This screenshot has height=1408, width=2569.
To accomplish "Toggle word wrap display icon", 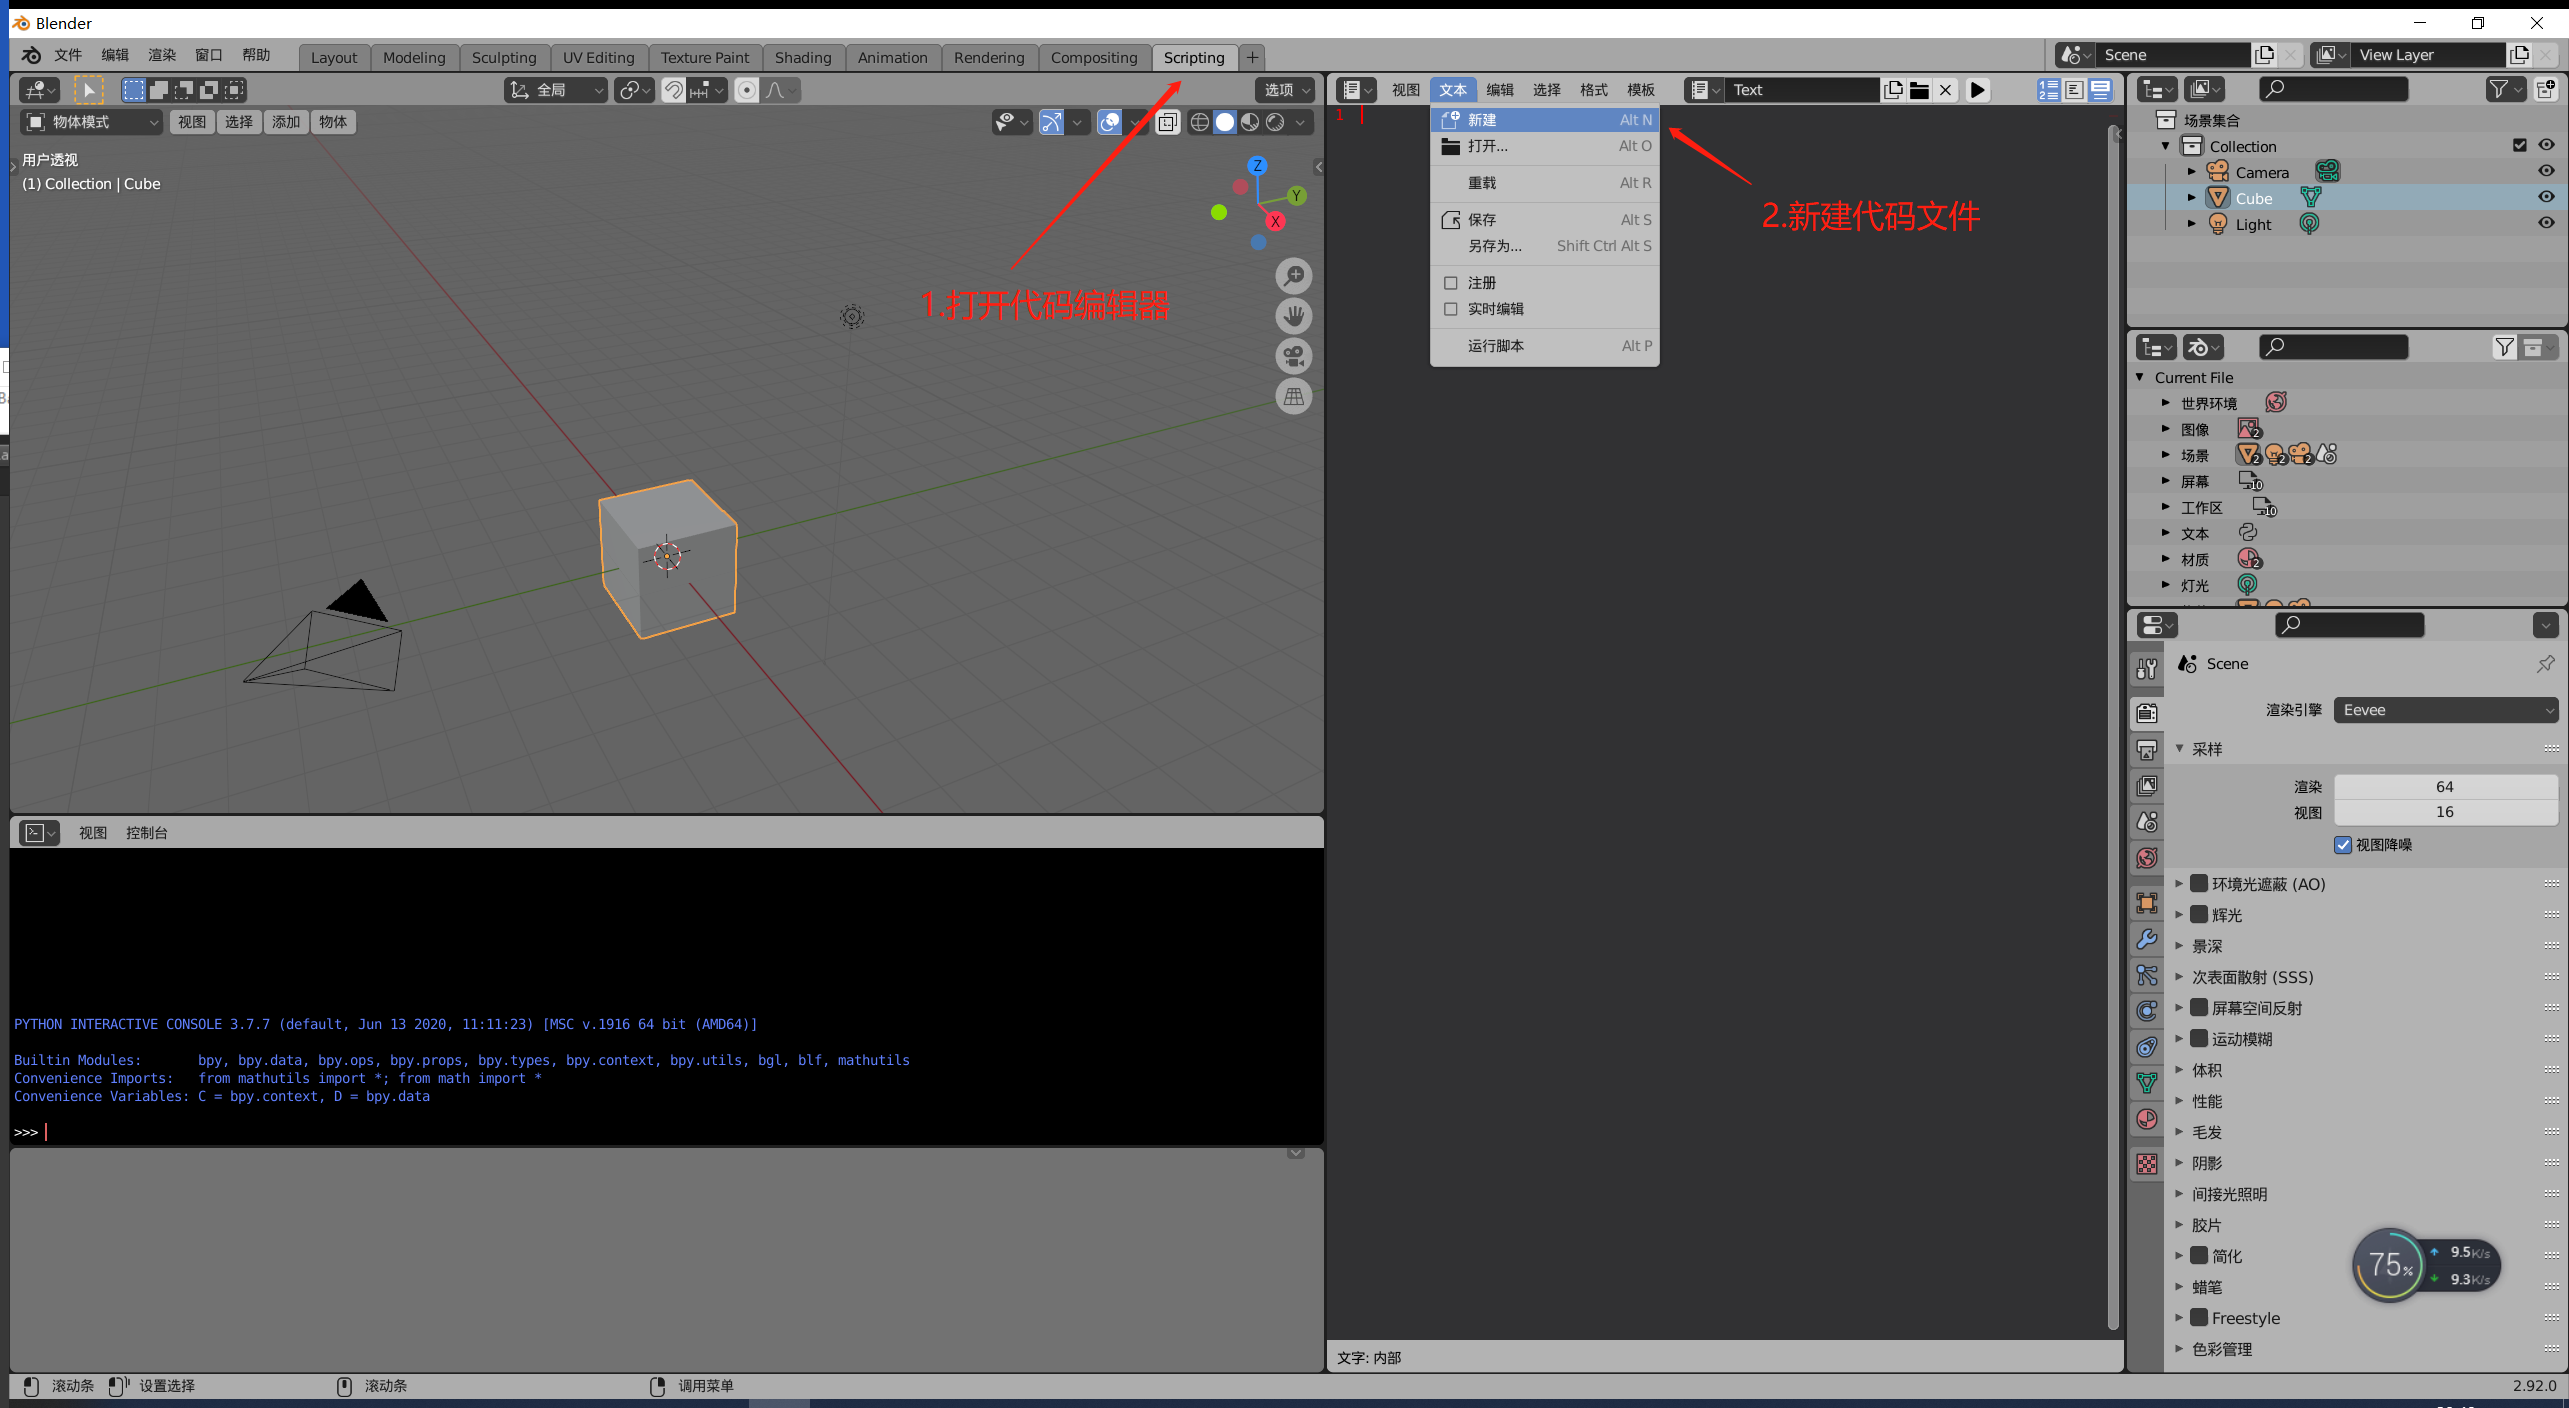I will point(2075,90).
